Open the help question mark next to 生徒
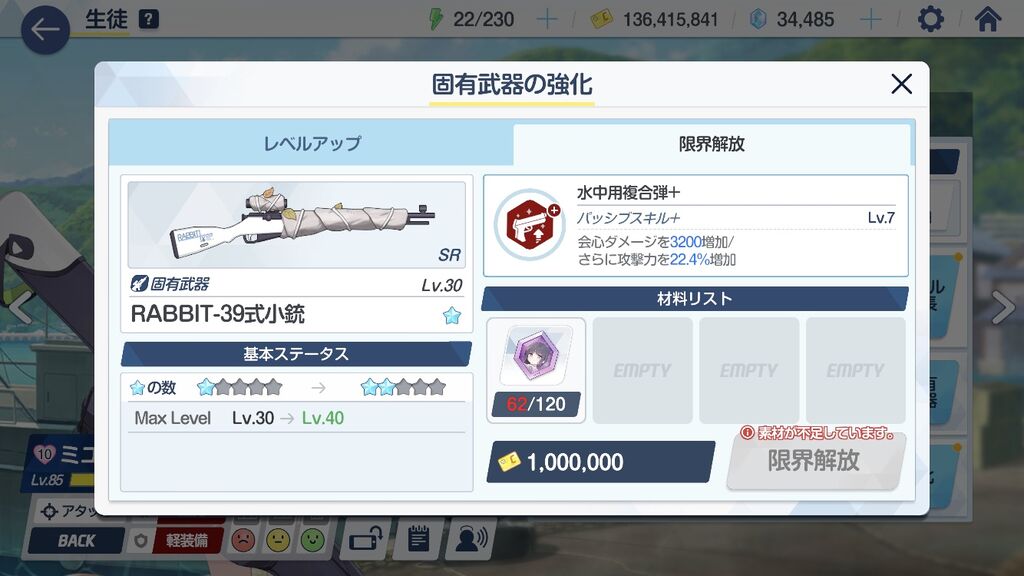The image size is (1024, 576). [x=149, y=20]
